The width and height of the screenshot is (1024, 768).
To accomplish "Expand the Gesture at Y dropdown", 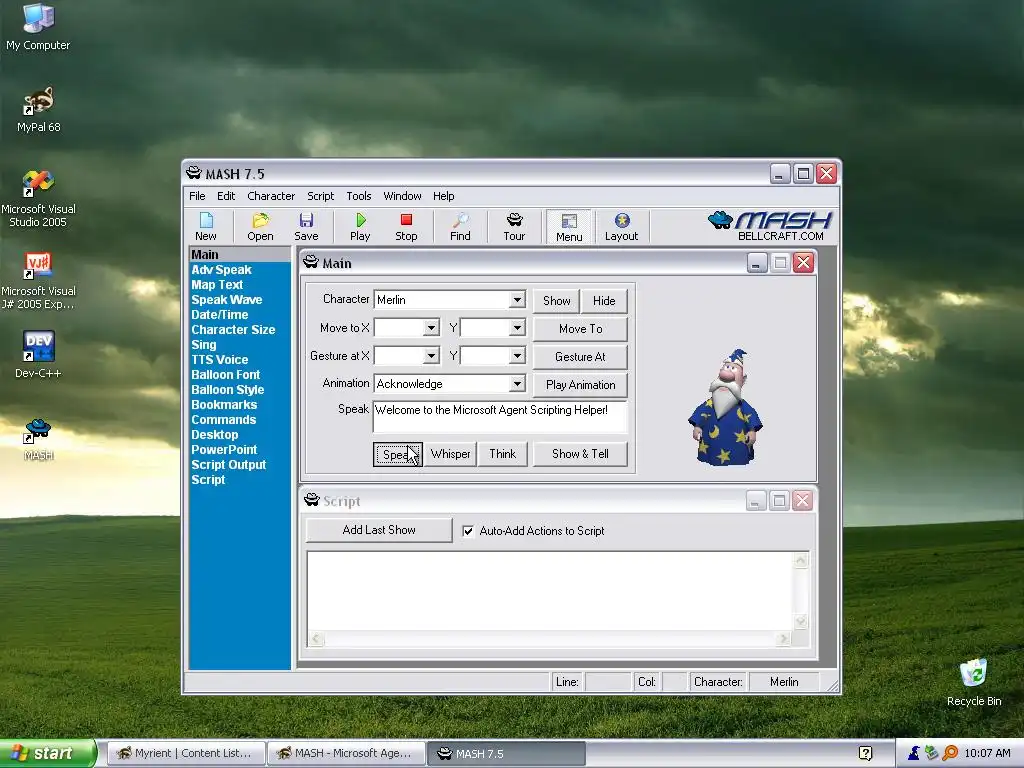I will click(517, 356).
